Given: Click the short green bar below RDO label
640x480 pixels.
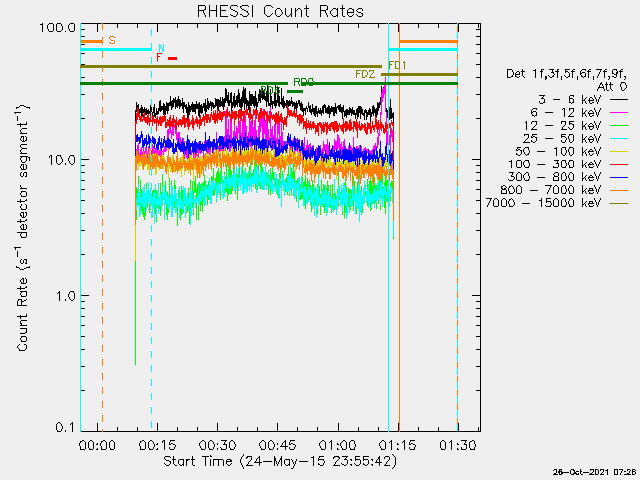Looking at the screenshot, I should (x=295, y=91).
